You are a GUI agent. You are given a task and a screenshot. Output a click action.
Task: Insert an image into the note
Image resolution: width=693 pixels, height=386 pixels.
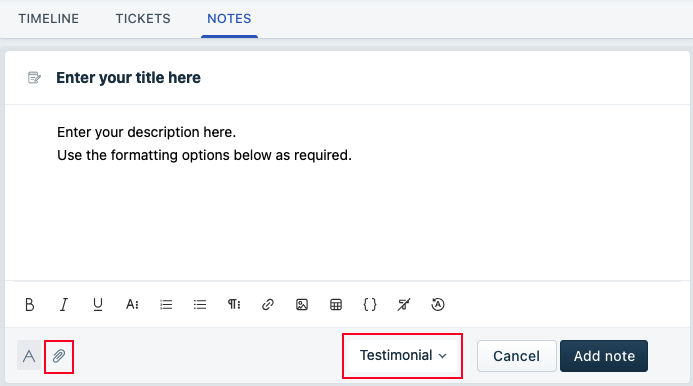(302, 304)
